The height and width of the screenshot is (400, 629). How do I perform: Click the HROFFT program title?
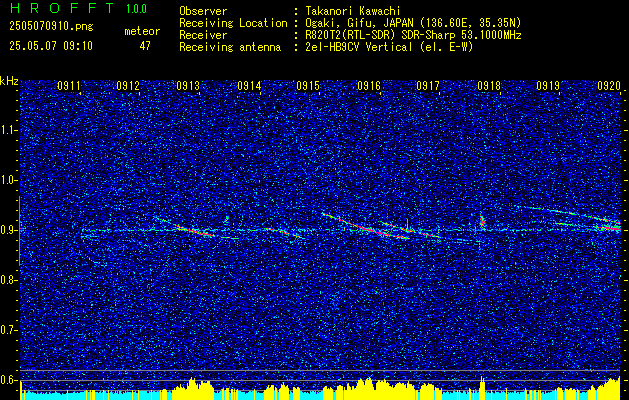pyautogui.click(x=61, y=8)
